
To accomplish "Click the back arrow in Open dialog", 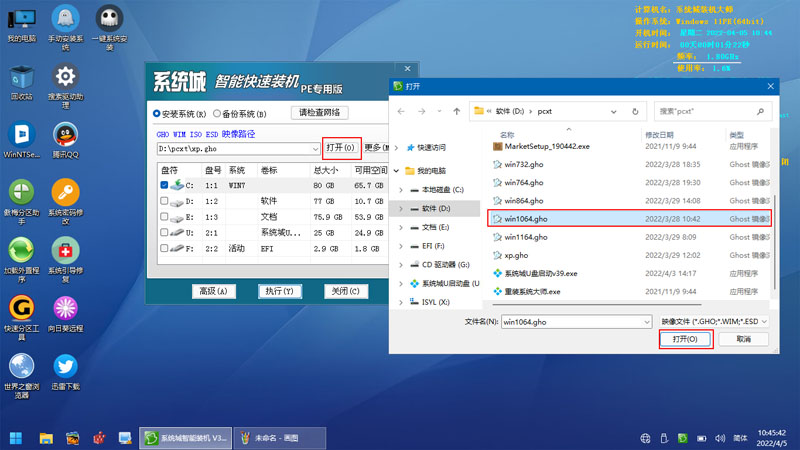I will point(401,111).
